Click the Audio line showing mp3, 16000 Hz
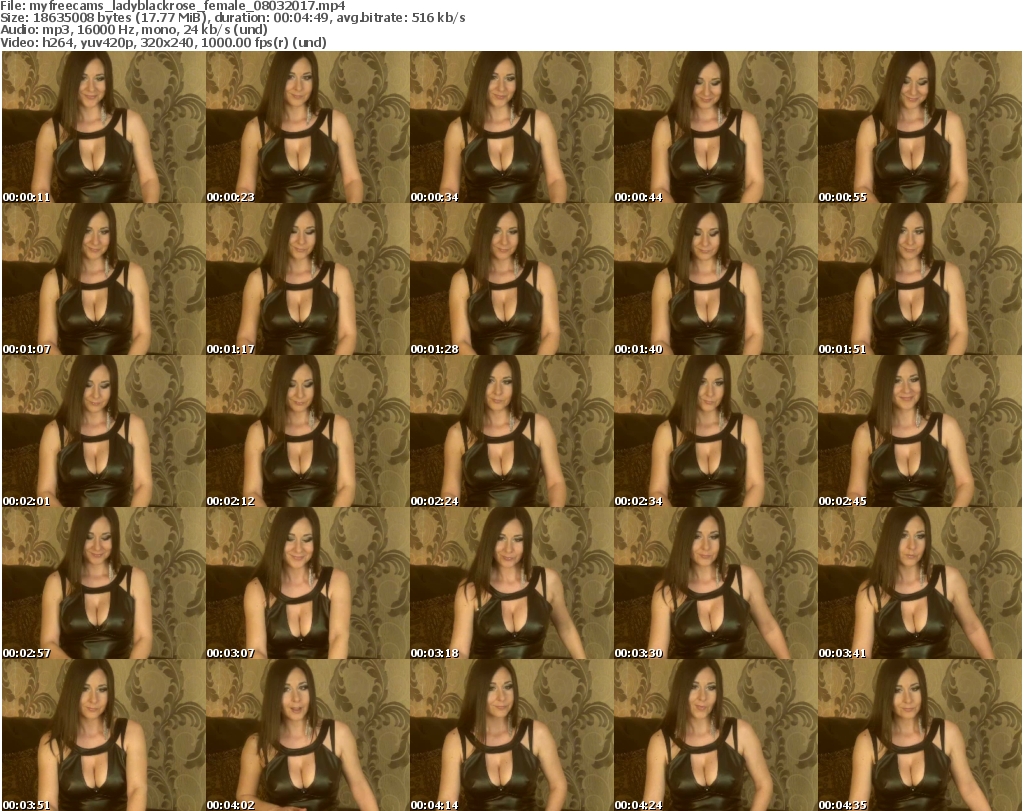Viewport: 1024px width, 811px height. 134,30
